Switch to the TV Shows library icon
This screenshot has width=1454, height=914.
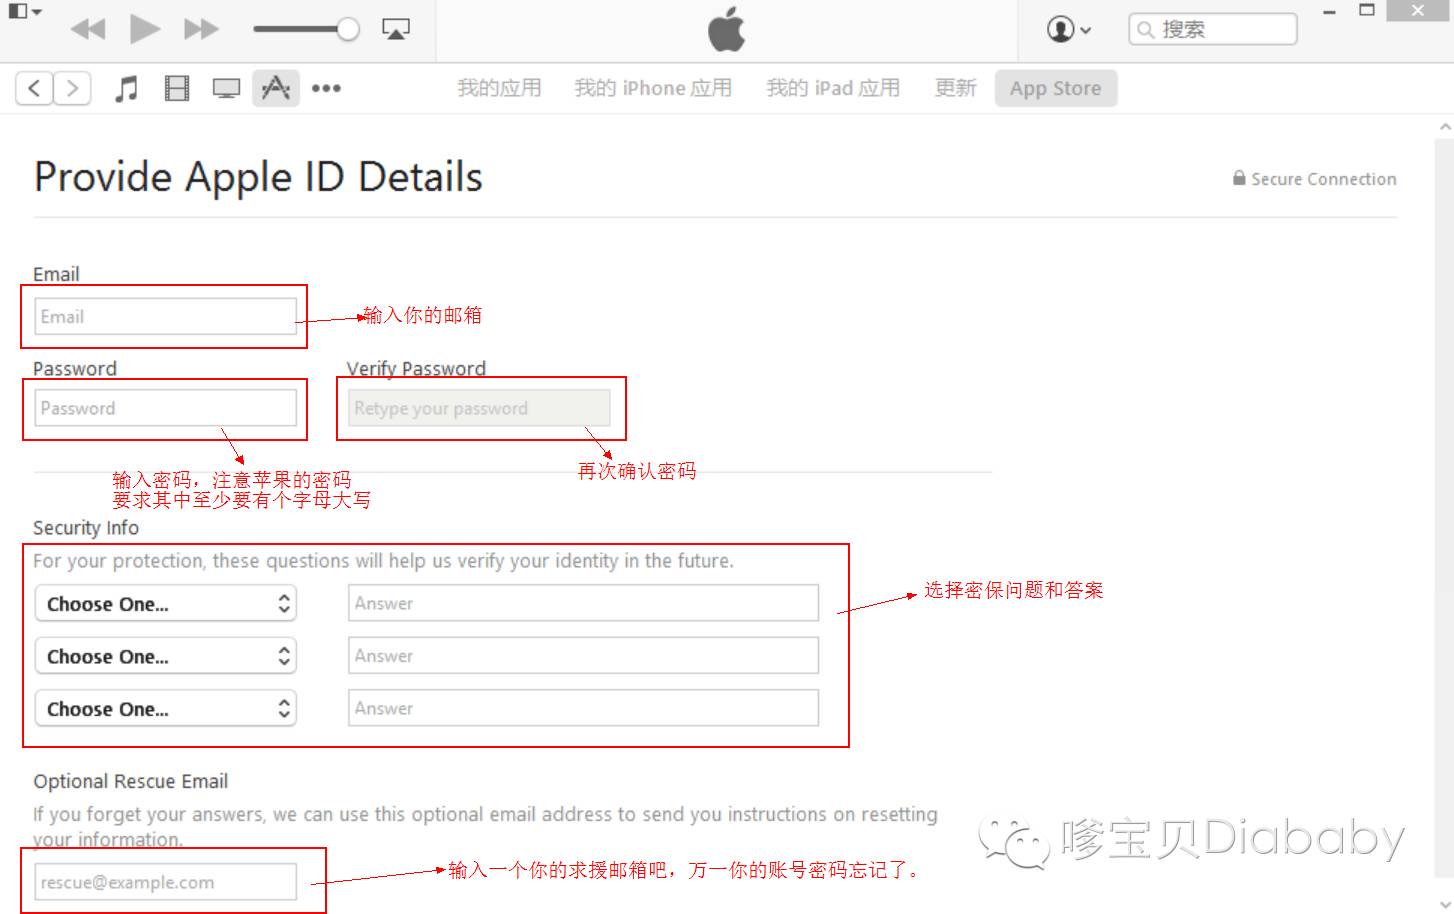pos(226,89)
